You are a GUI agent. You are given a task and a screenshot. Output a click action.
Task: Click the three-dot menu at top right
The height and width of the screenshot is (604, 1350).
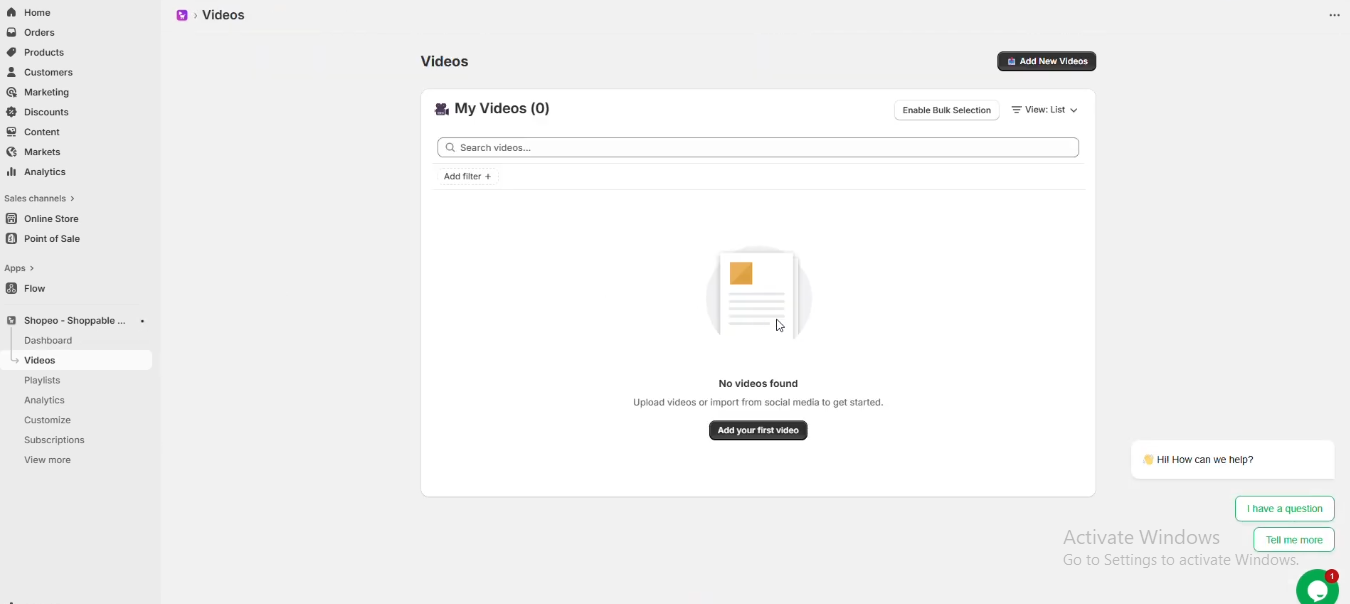[x=1334, y=16]
